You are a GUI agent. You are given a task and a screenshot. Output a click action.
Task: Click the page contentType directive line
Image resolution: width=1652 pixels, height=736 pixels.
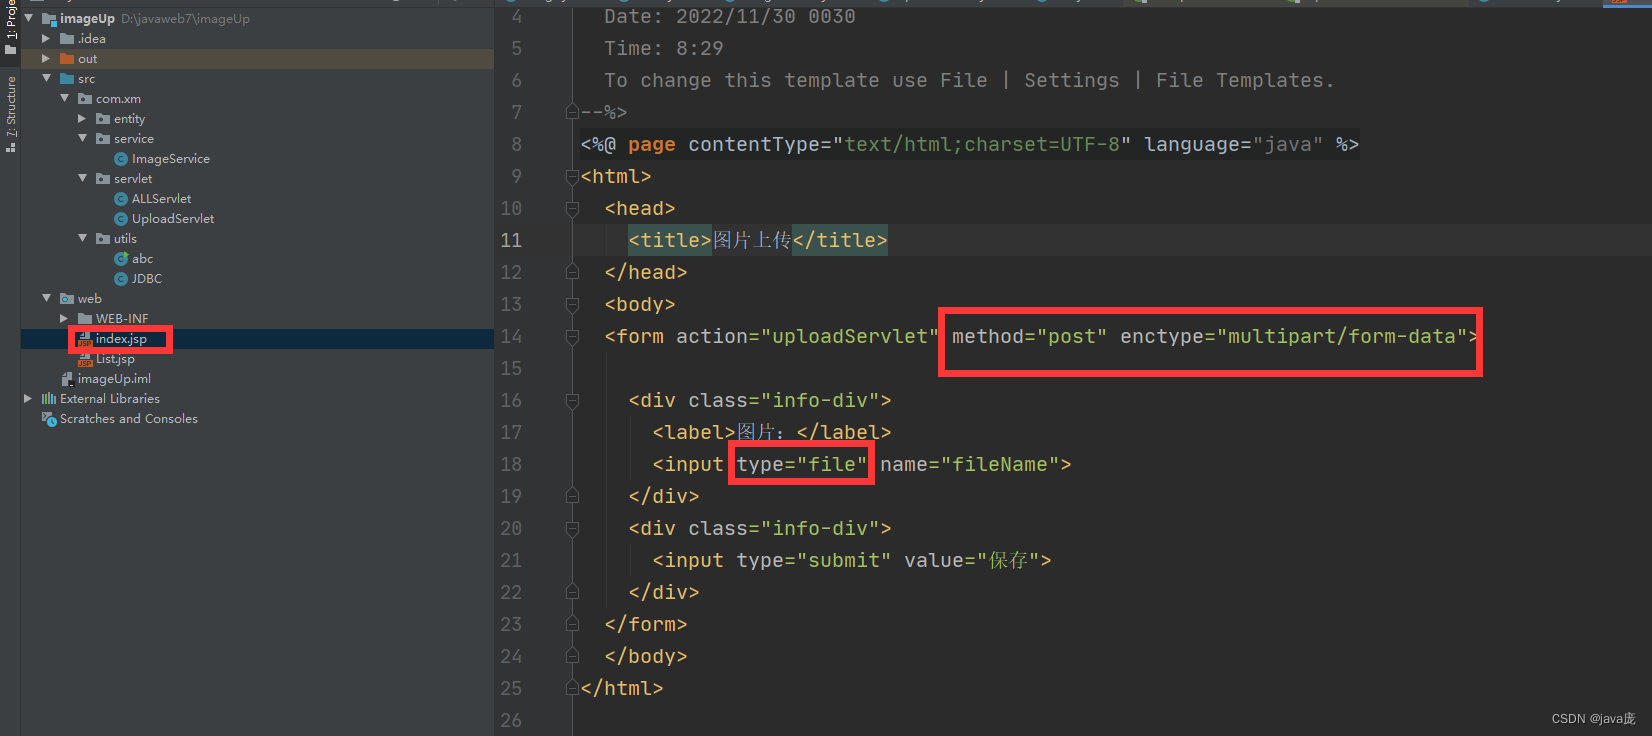970,145
